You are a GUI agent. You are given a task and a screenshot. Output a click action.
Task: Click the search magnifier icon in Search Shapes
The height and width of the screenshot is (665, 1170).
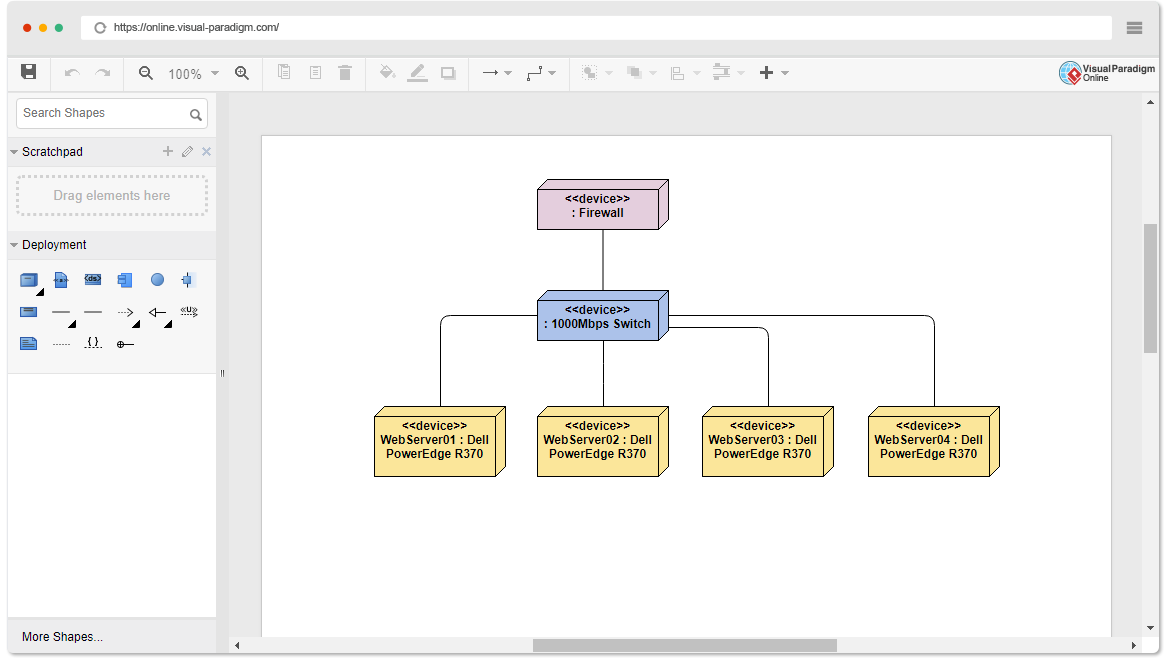[x=195, y=114]
